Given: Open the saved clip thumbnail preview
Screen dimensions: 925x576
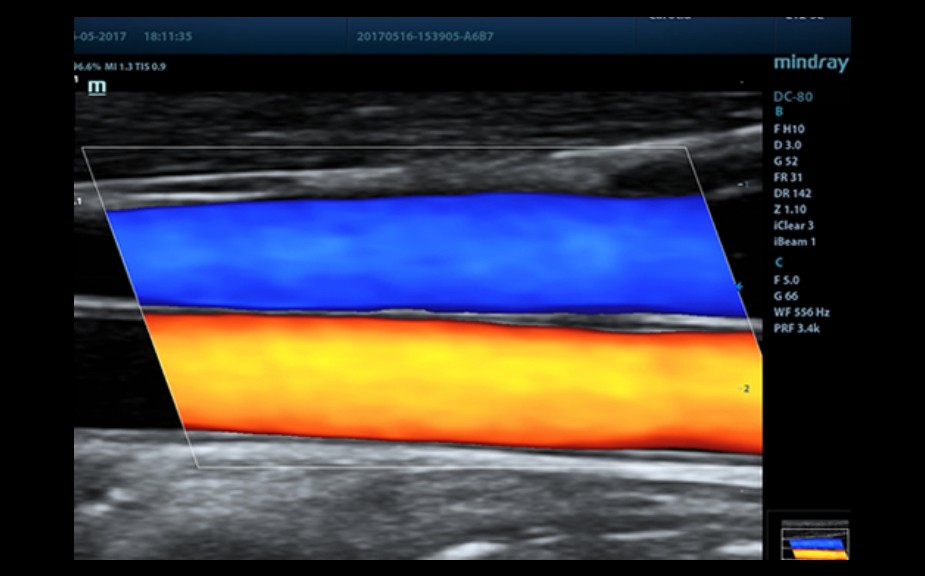Looking at the screenshot, I should (x=813, y=538).
